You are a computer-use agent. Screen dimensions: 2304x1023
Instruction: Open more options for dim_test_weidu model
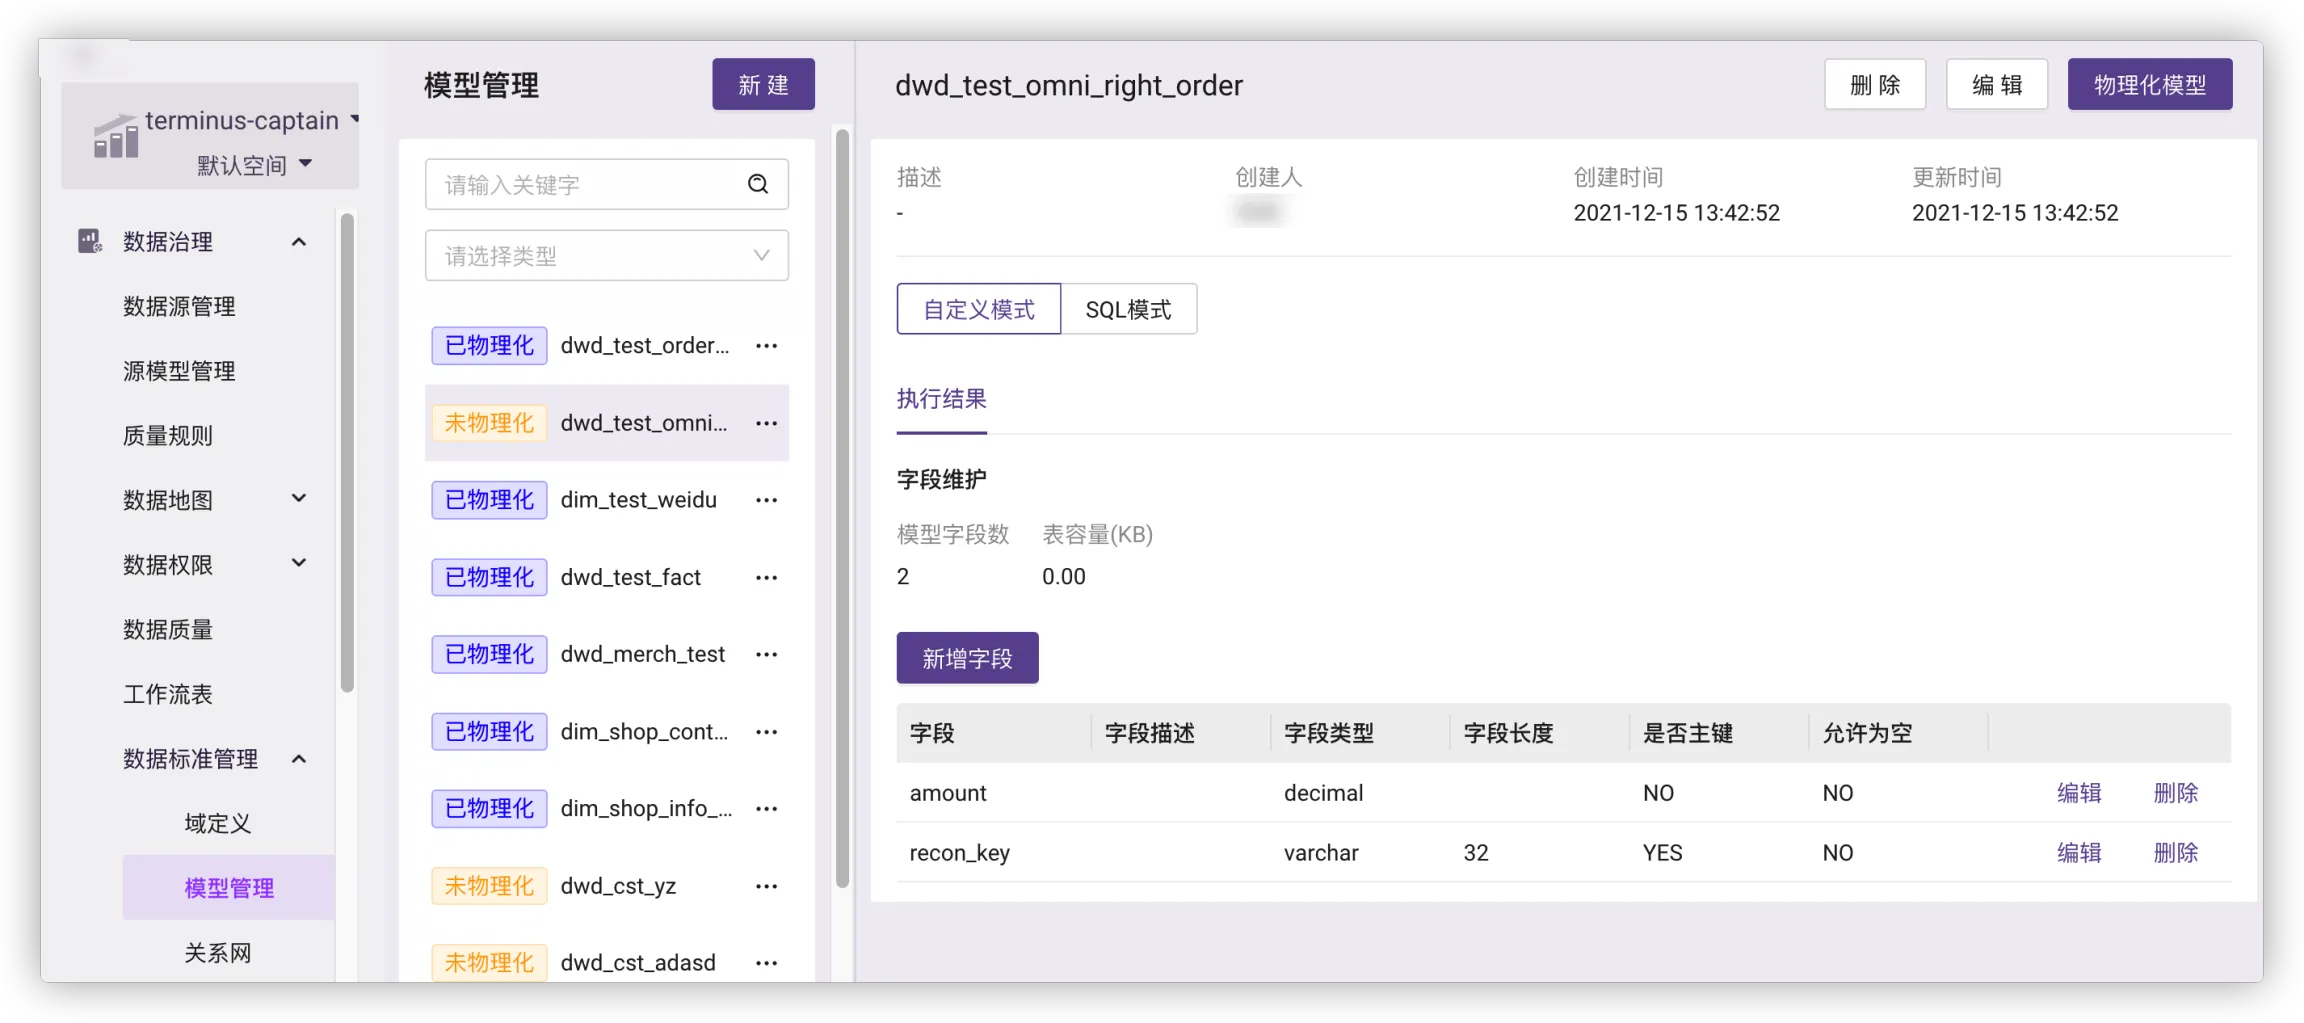[766, 500]
